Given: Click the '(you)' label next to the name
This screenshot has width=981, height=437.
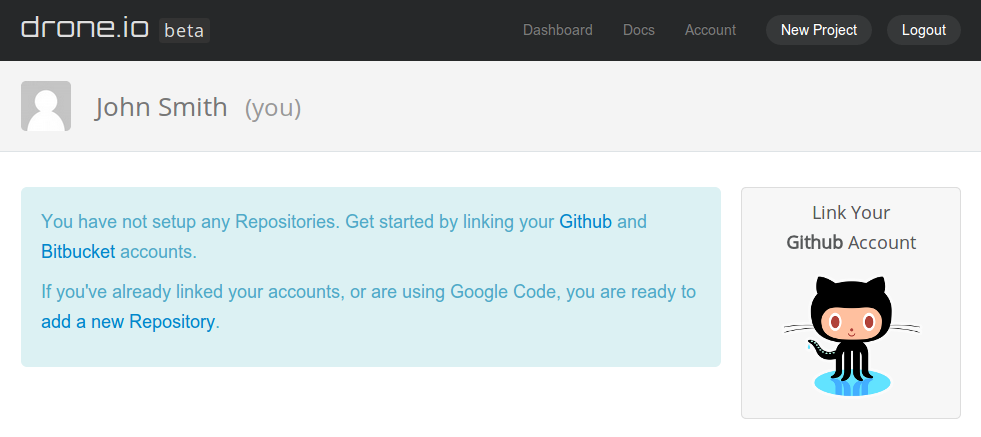Looking at the screenshot, I should pyautogui.click(x=273, y=108).
